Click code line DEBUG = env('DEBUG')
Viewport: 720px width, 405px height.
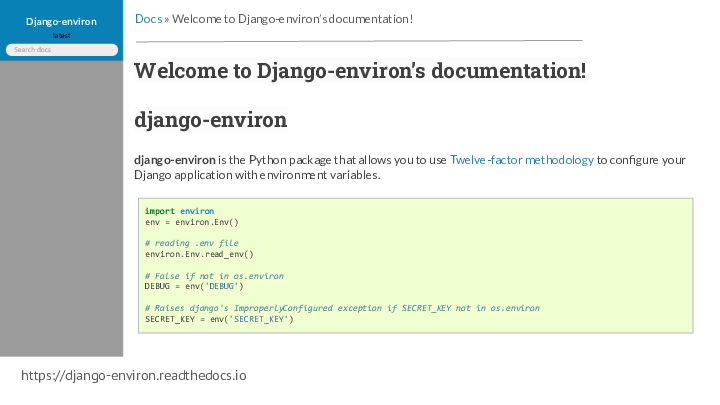pos(194,287)
